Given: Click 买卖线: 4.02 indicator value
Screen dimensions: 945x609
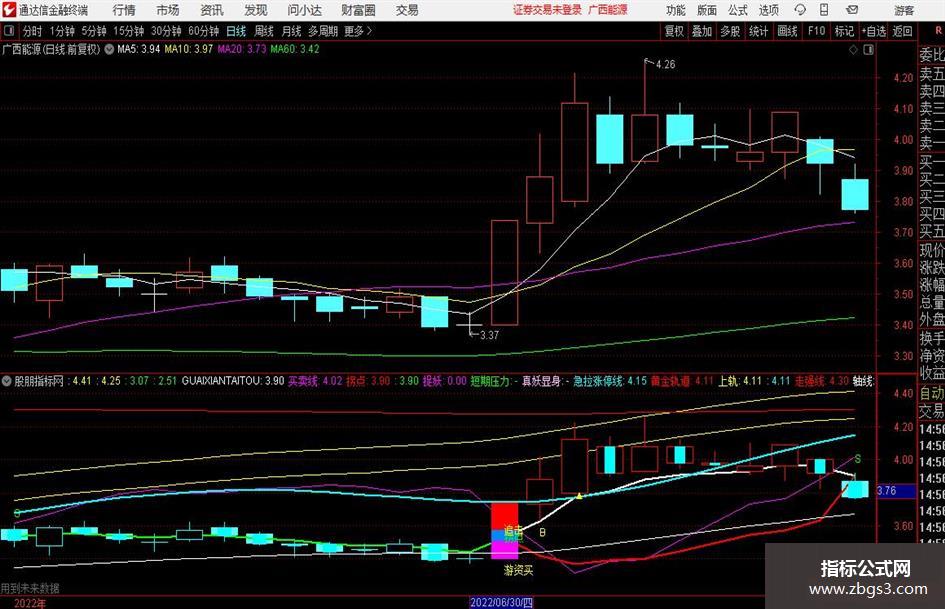Looking at the screenshot, I should [x=315, y=381].
